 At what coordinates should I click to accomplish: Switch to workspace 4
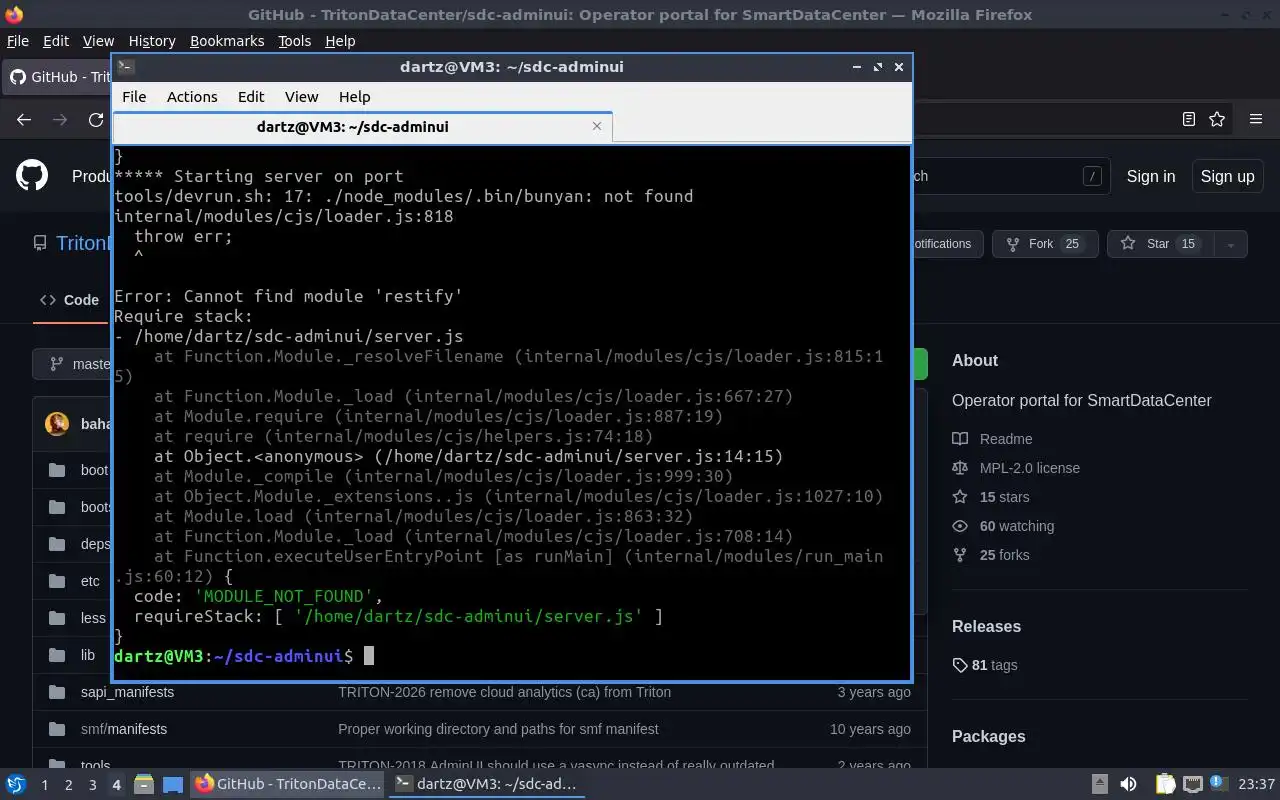pos(116,785)
